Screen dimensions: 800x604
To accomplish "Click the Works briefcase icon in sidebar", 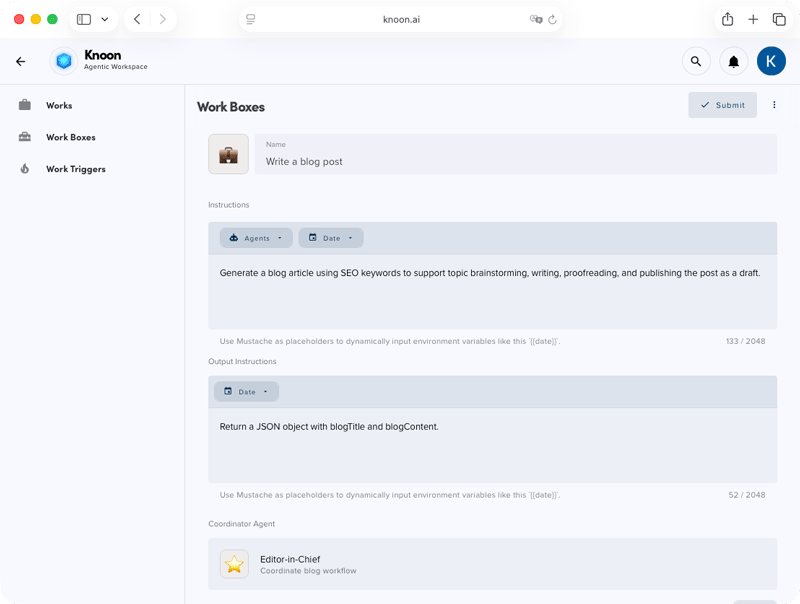I will 24,105.
